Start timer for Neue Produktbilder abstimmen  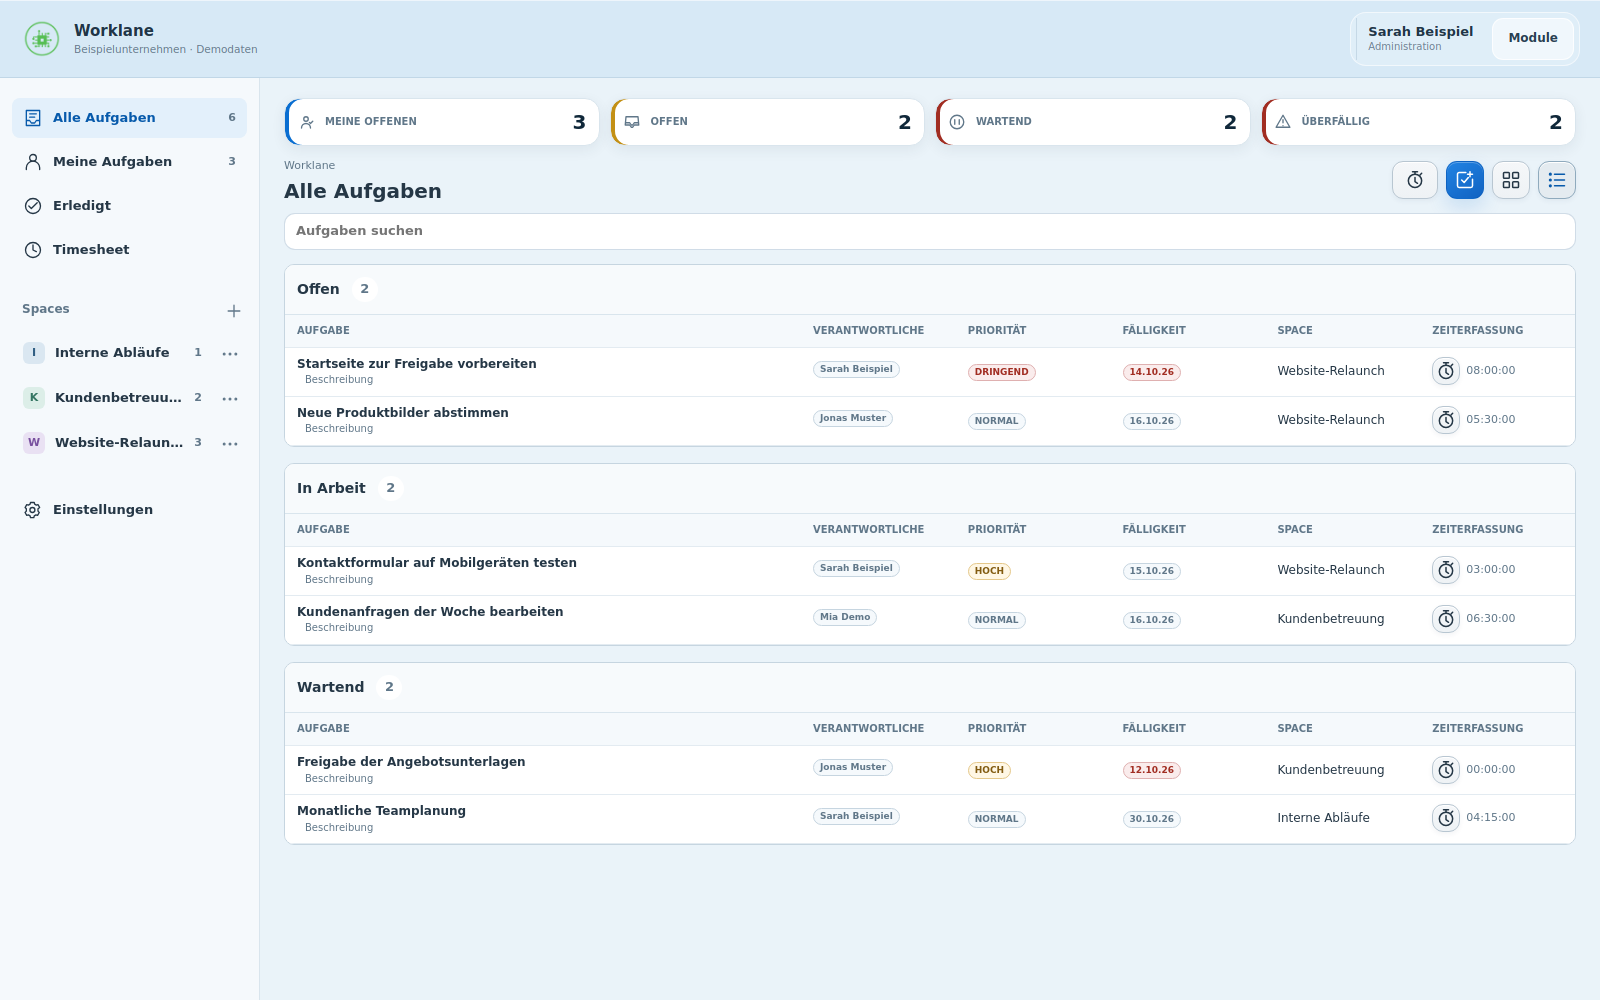(1446, 420)
